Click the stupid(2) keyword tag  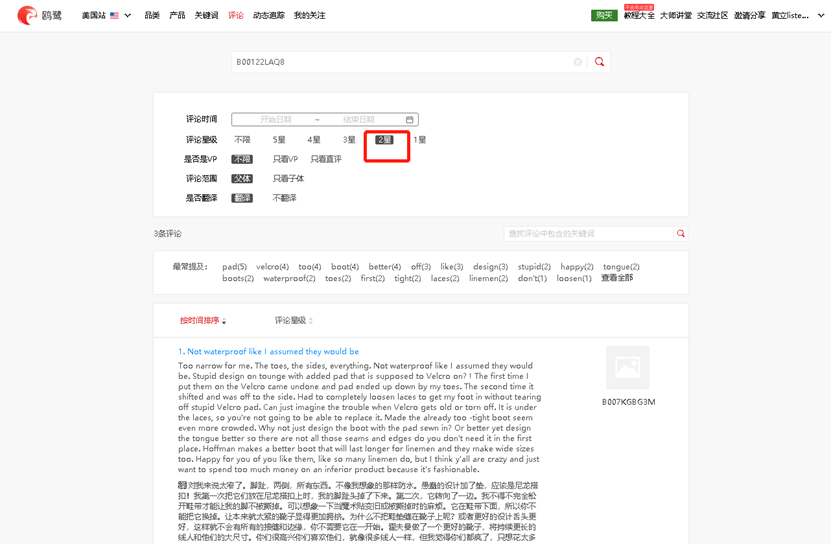point(534,267)
